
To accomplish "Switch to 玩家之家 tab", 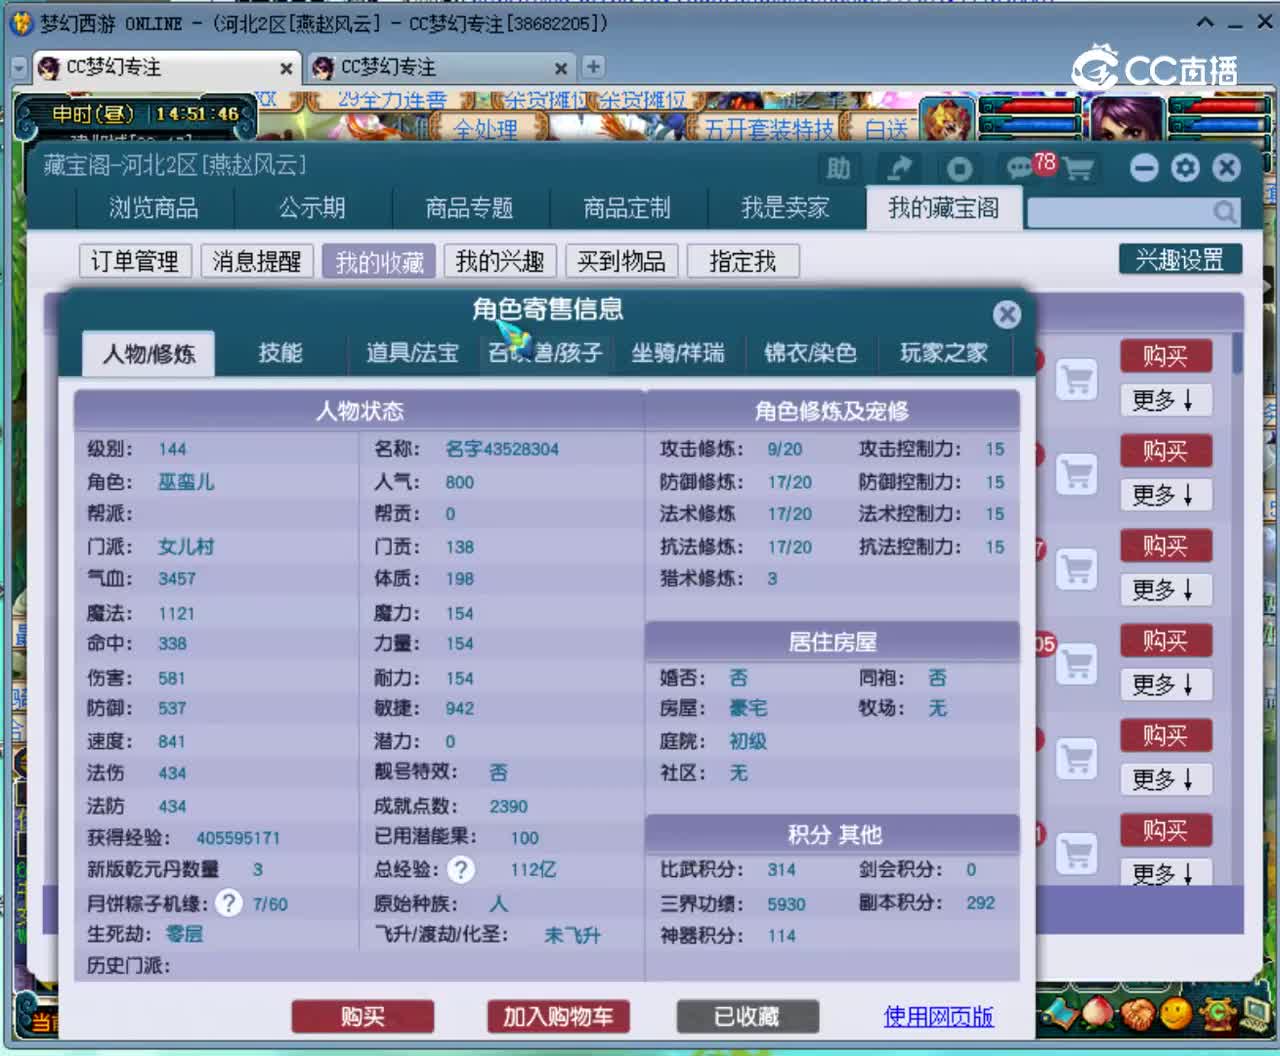I will 943,353.
